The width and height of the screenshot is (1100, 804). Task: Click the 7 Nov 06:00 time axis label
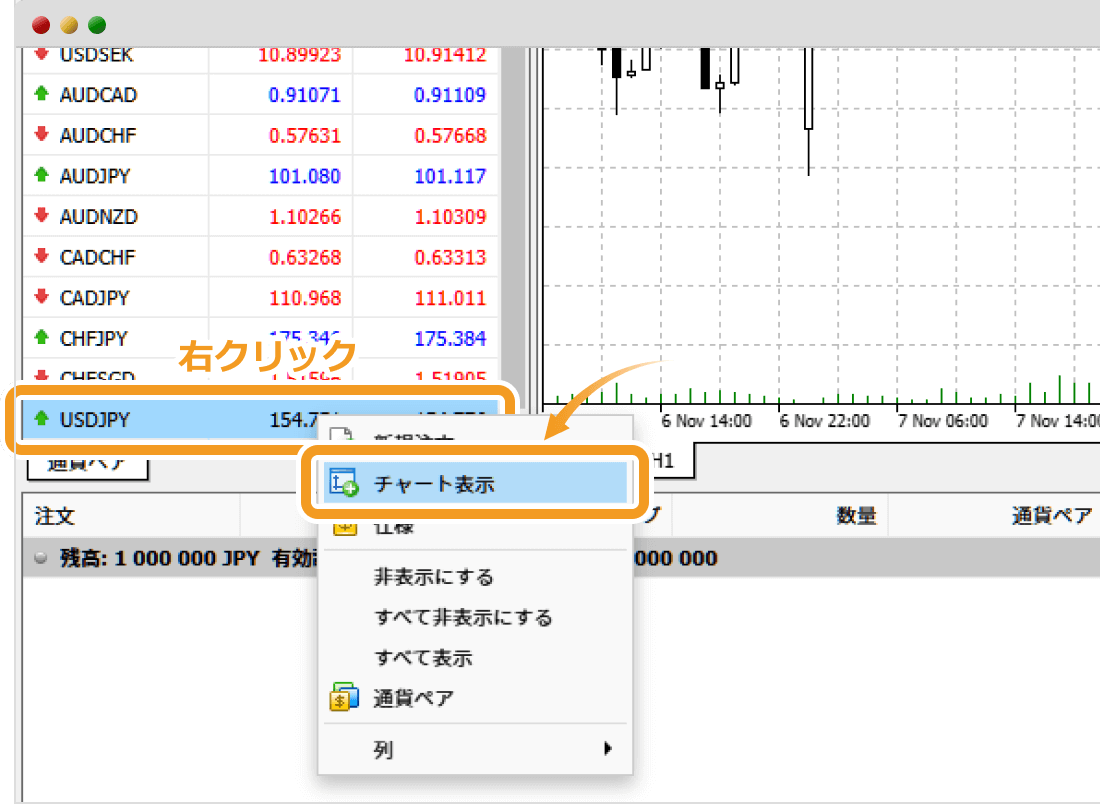click(943, 421)
